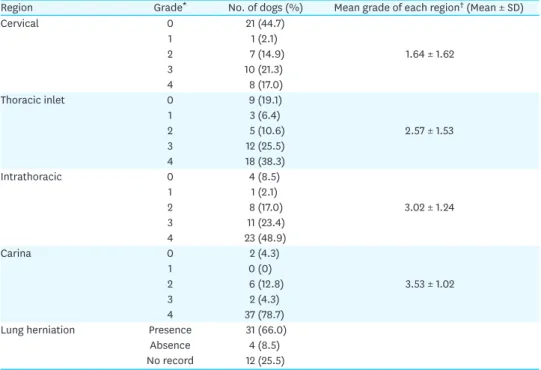Click the value 21 (44.7)

point(265,23)
